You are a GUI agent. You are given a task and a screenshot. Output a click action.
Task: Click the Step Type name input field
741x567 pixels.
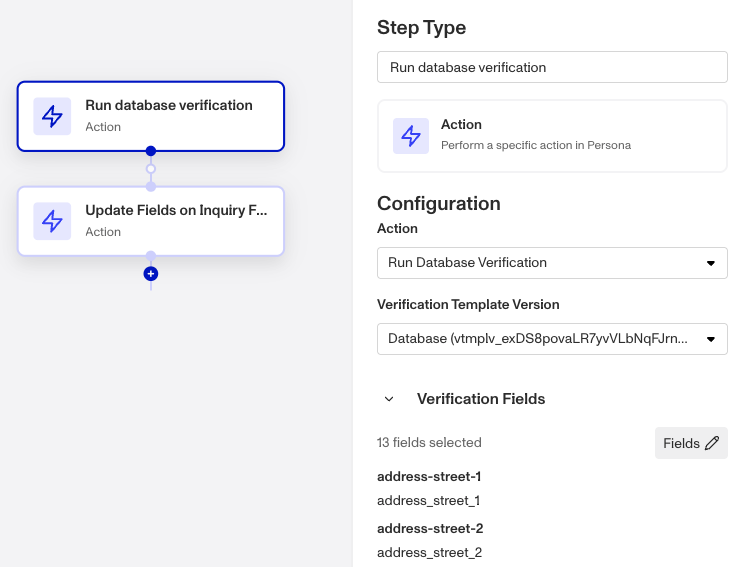point(552,68)
